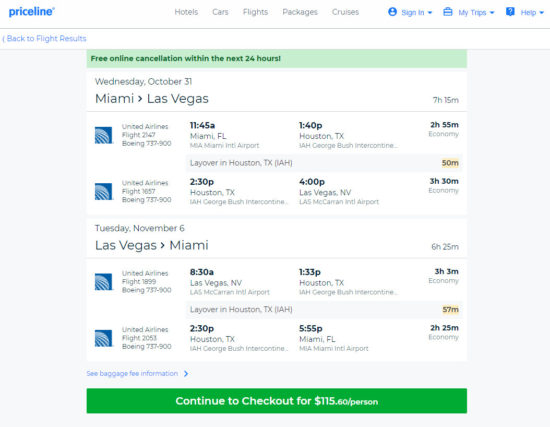Click United Airlines logo for Flight 1657
This screenshot has height=427, width=550.
(103, 192)
